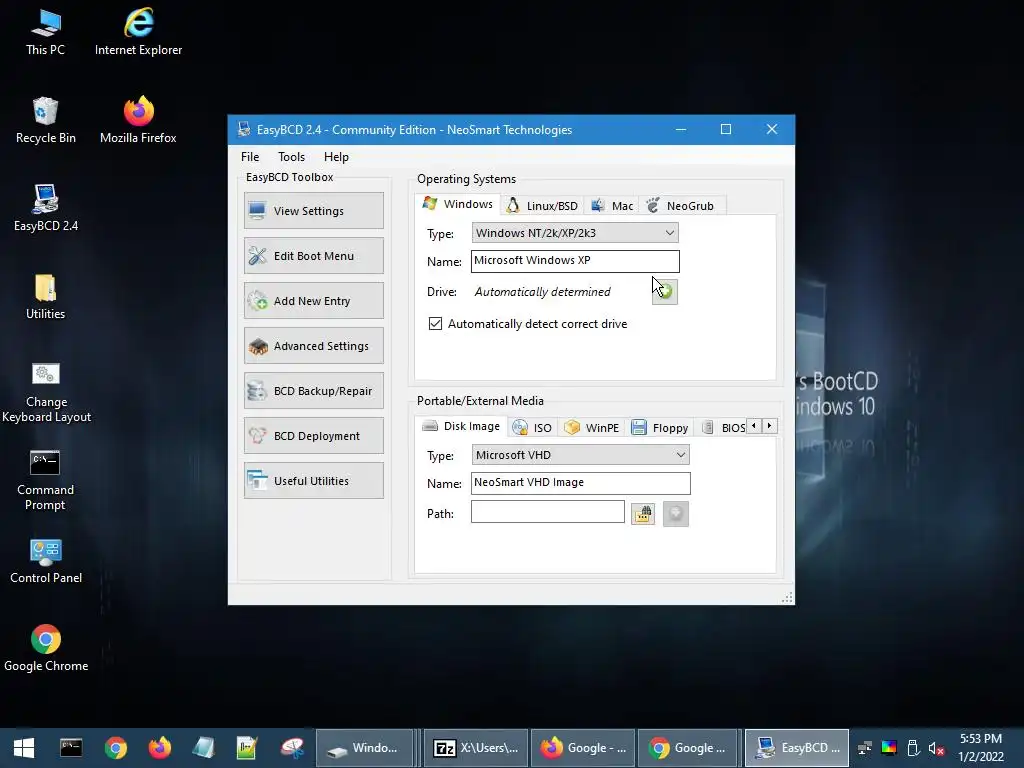1024x768 pixels.
Task: Select the Mozilla Firefox desktop icon
Action: pyautogui.click(x=138, y=121)
